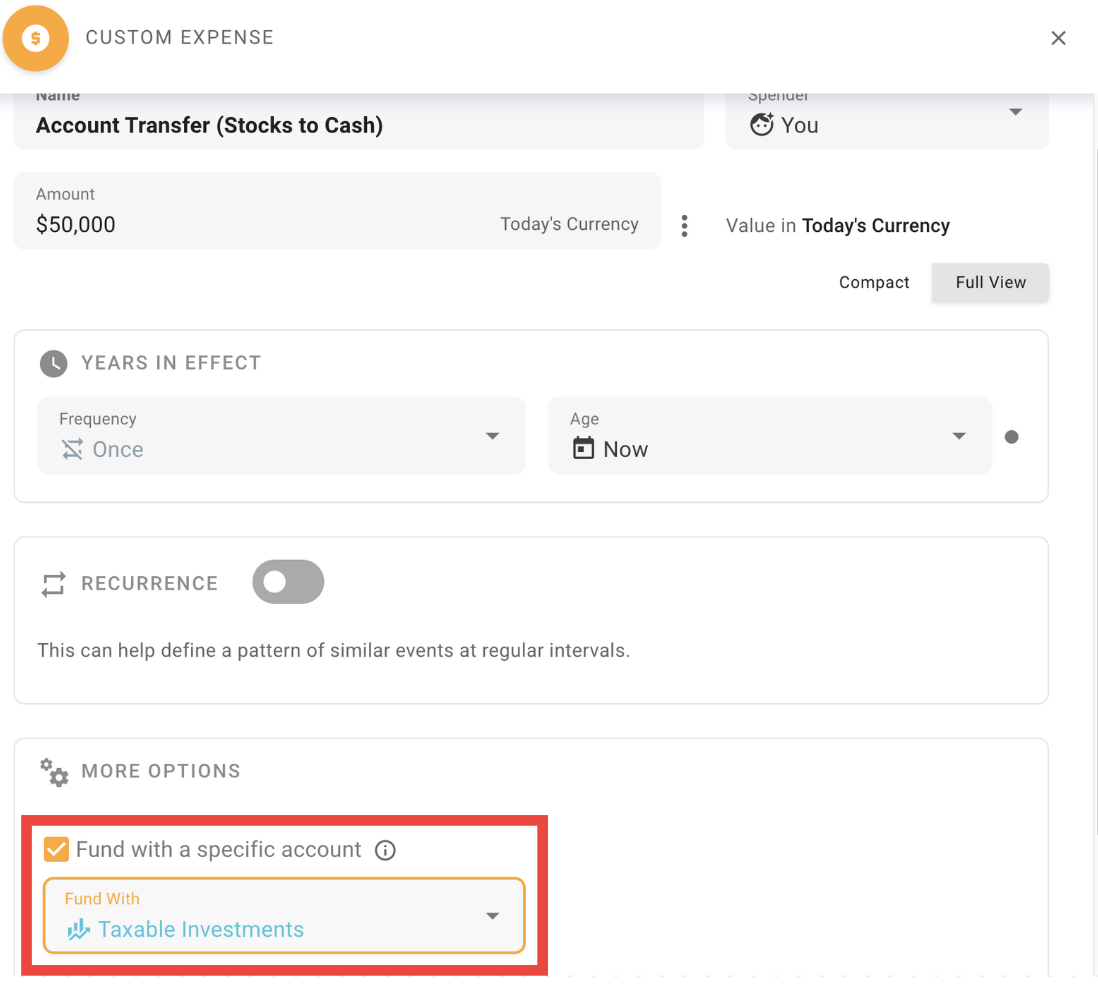Open the Age dropdown

(x=959, y=436)
